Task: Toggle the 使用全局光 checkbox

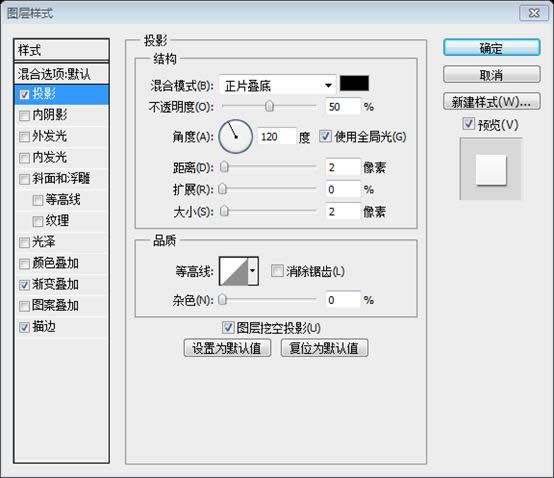Action: [325, 136]
